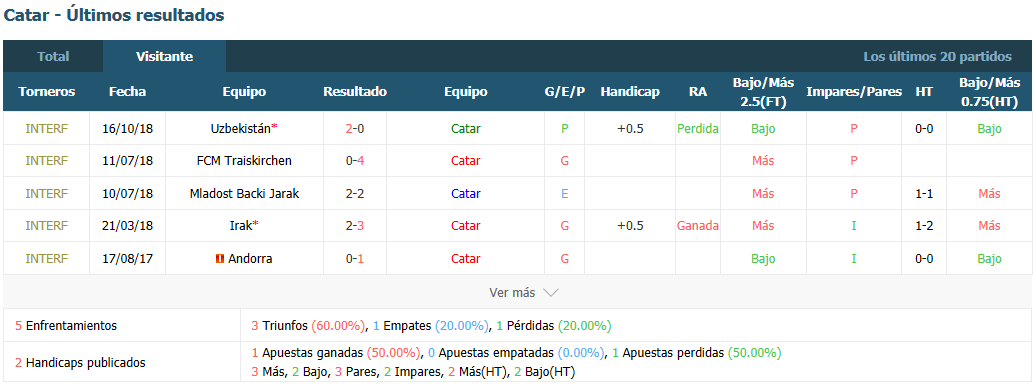Click the 2-3 result against Irak

pyautogui.click(x=355, y=226)
